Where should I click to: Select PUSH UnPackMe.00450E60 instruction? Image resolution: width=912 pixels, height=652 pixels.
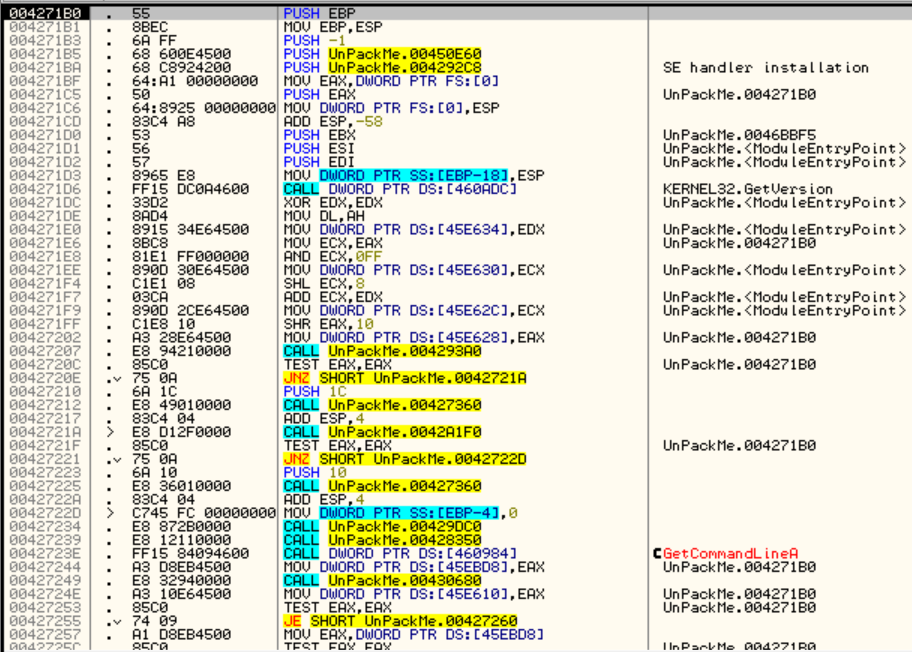pos(382,54)
